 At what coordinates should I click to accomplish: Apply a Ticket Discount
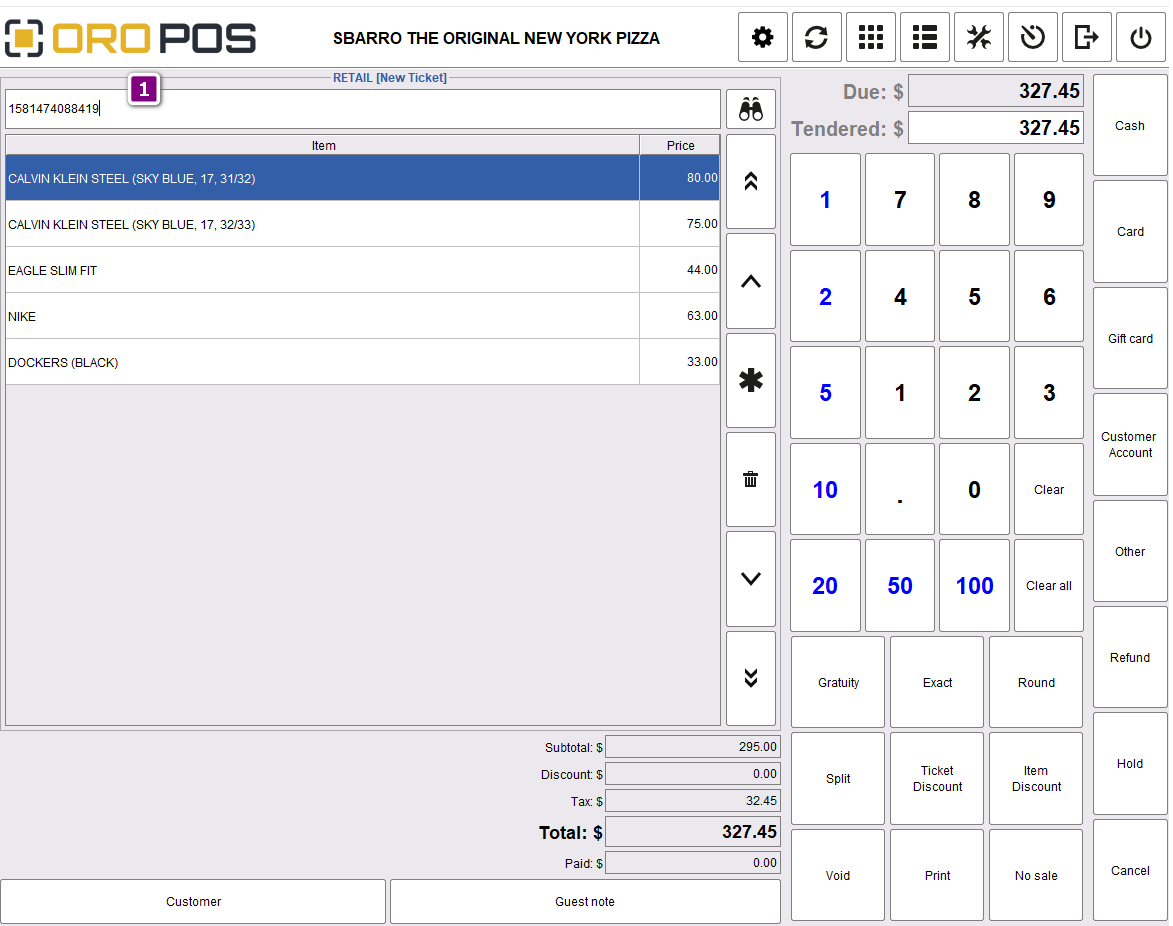tap(937, 779)
